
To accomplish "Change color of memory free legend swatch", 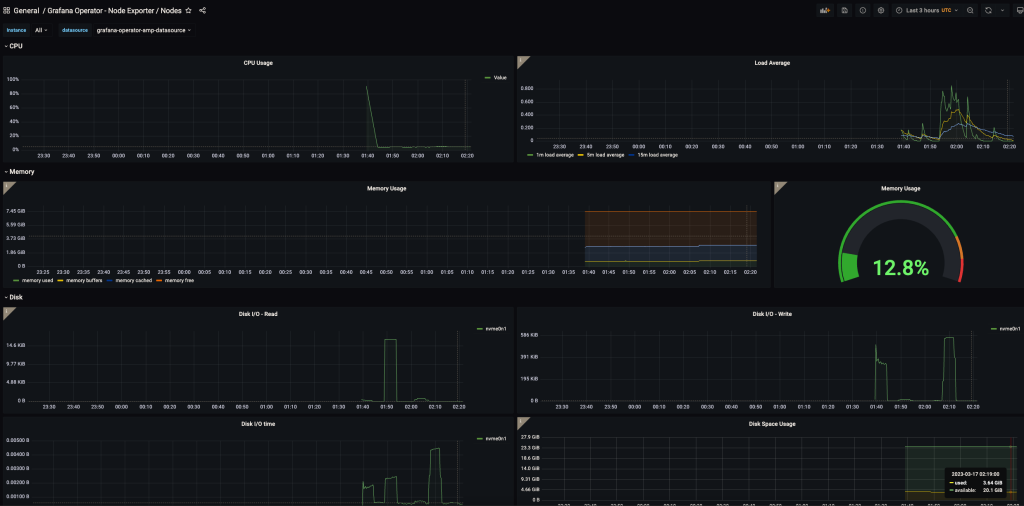I will coord(159,280).
